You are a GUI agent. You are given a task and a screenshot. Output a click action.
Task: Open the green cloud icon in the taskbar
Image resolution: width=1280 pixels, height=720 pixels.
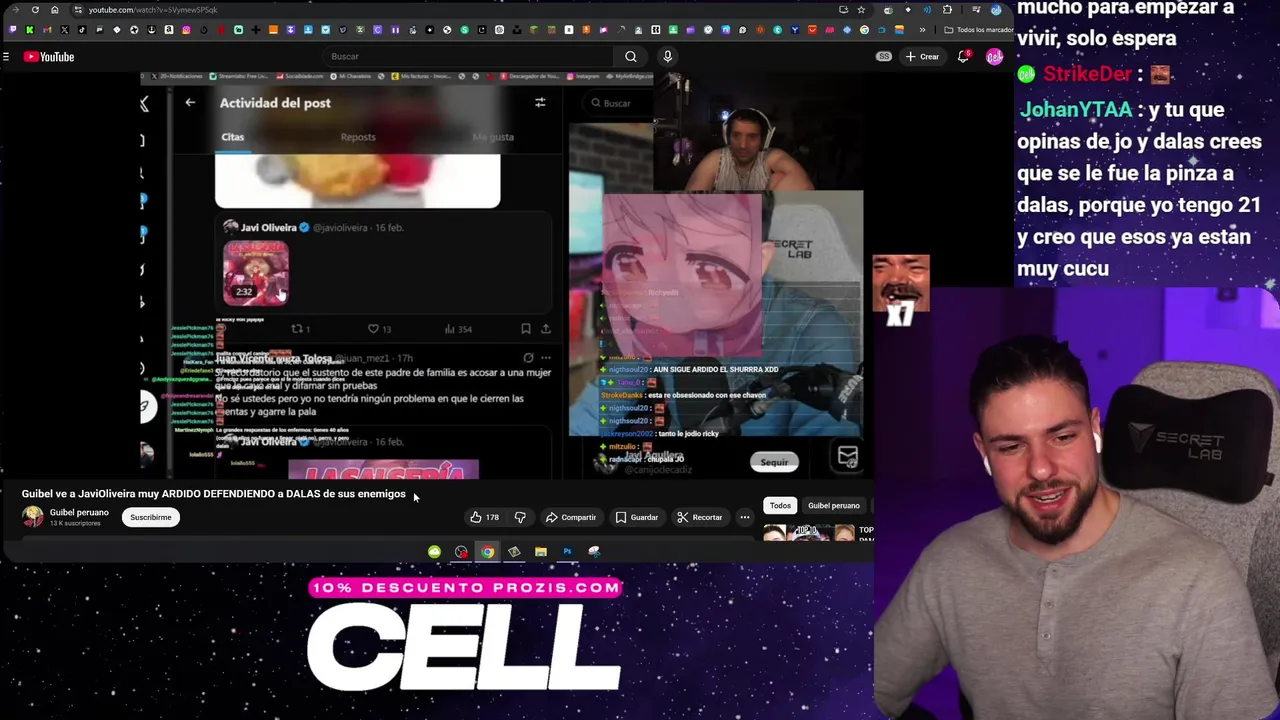tap(434, 552)
